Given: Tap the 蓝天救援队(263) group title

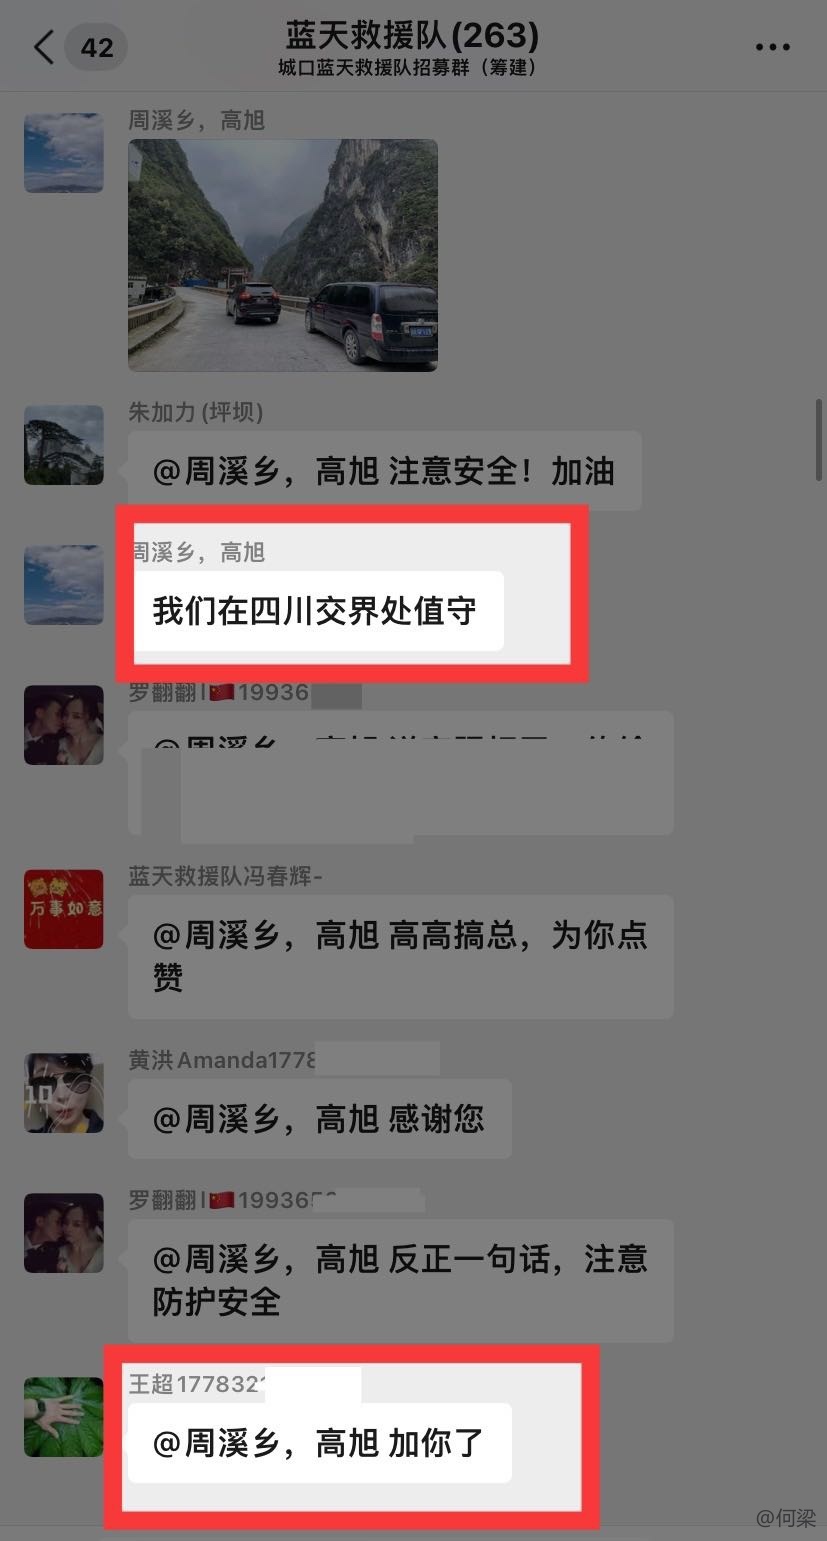Looking at the screenshot, I should tap(412, 36).
